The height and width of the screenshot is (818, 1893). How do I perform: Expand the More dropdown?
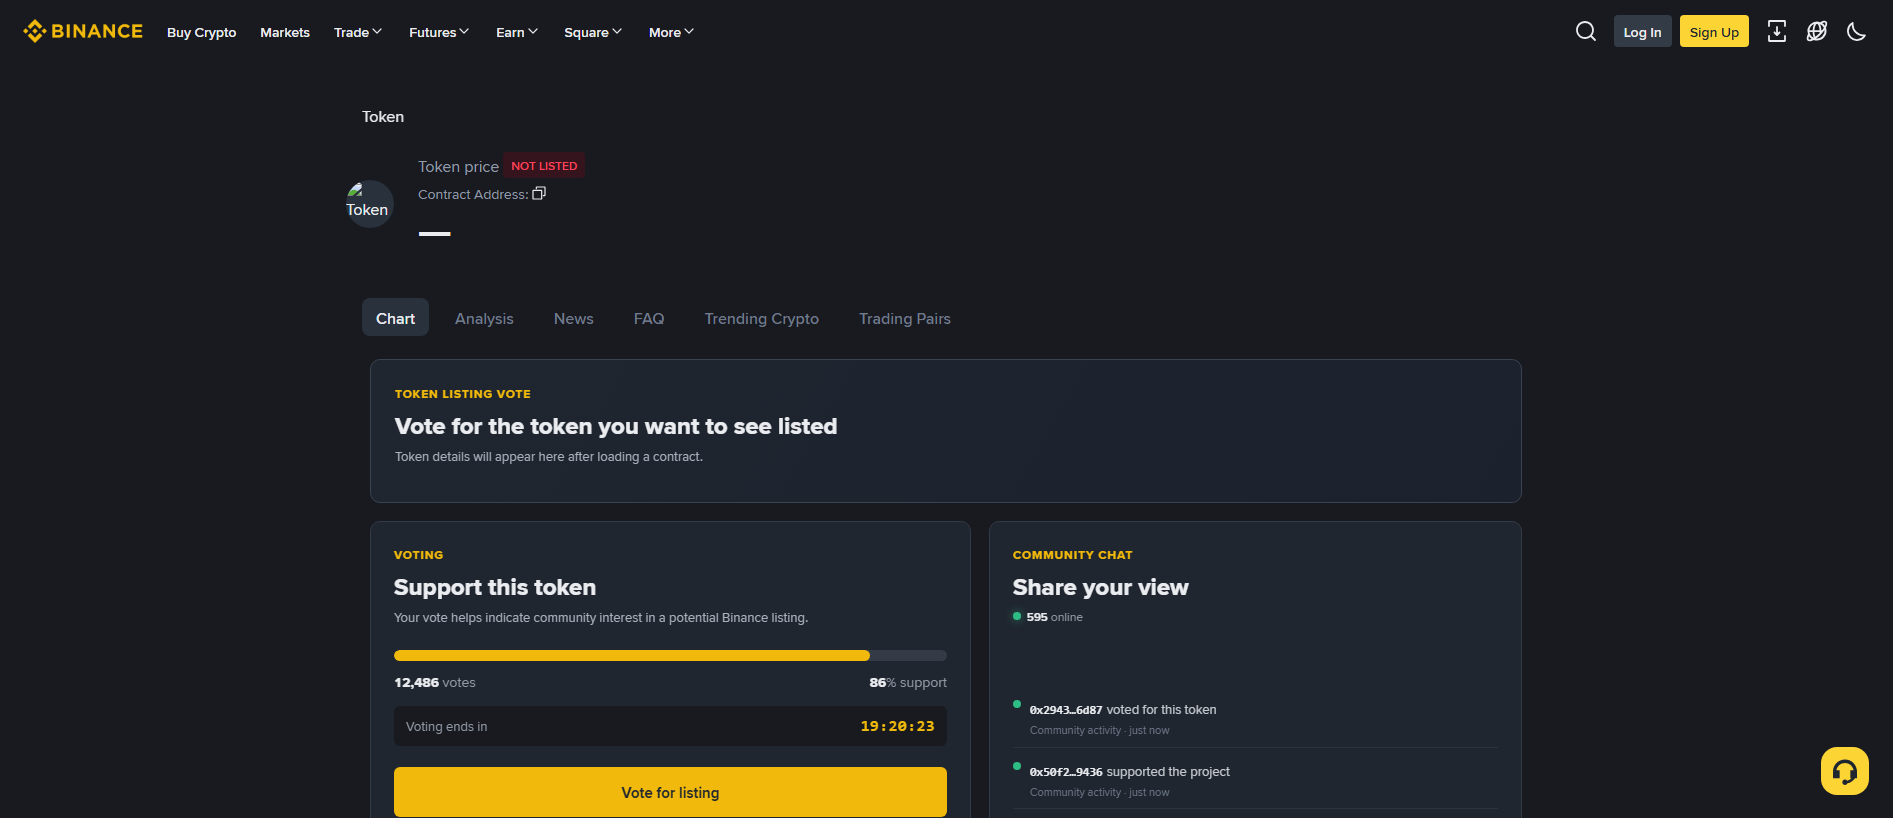671,32
